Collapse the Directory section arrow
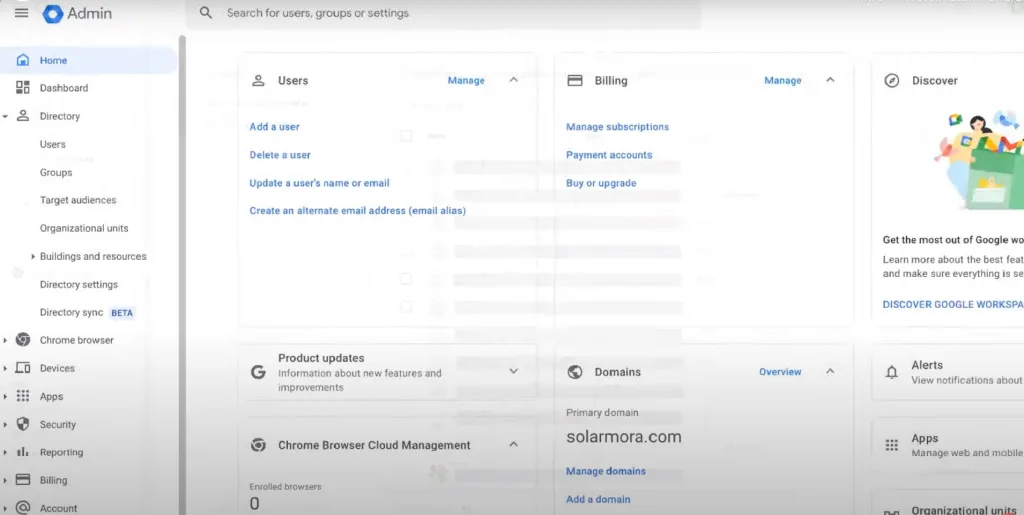The image size is (1024, 515). click(6, 117)
